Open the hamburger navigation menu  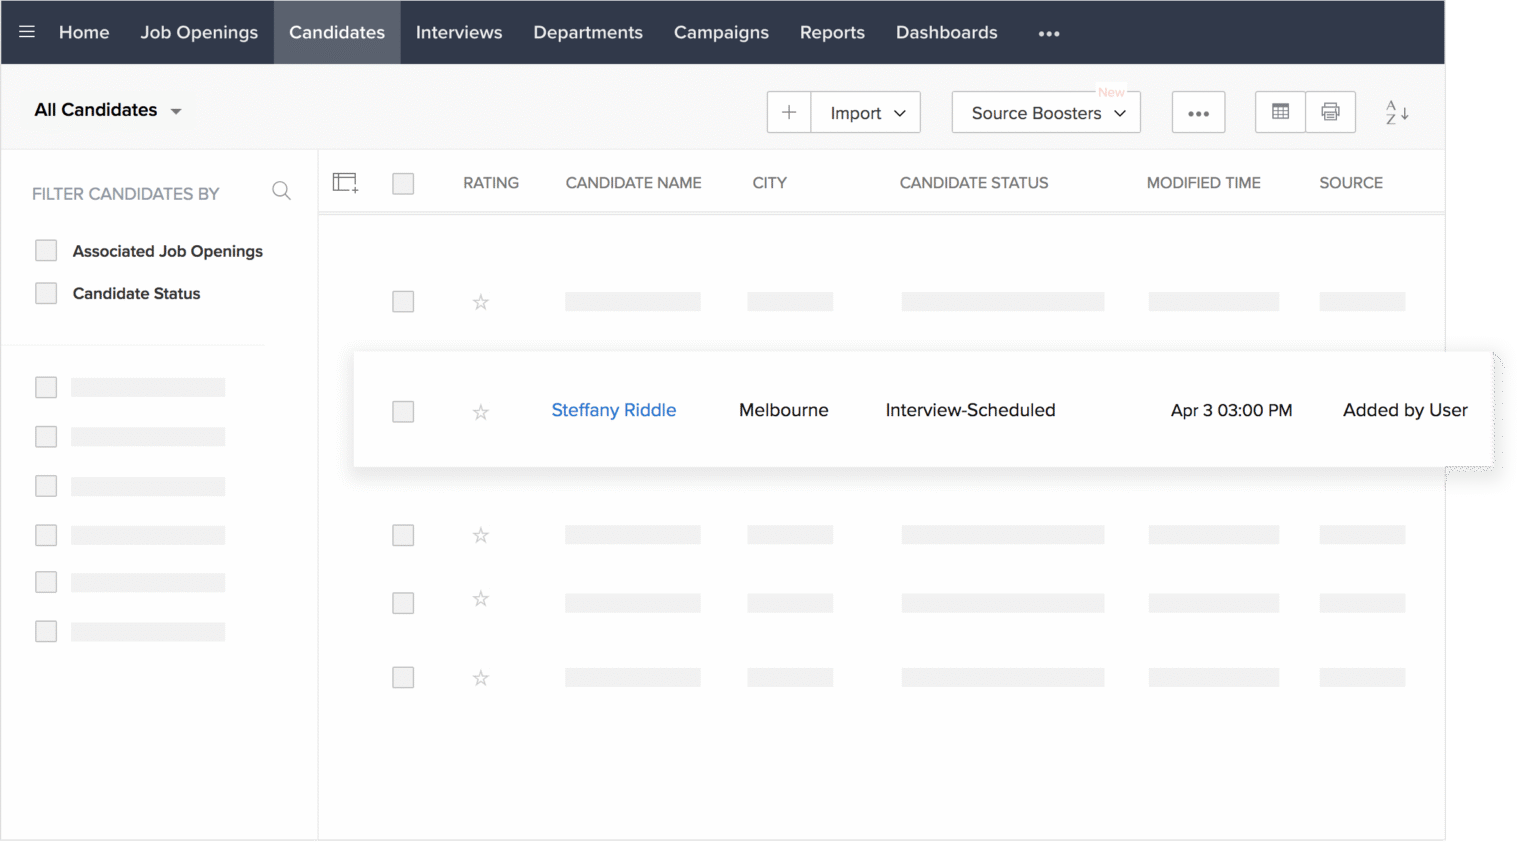pyautogui.click(x=25, y=31)
